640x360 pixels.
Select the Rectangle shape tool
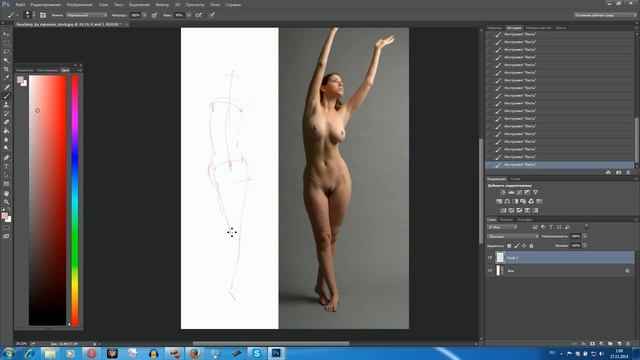(x=6, y=184)
